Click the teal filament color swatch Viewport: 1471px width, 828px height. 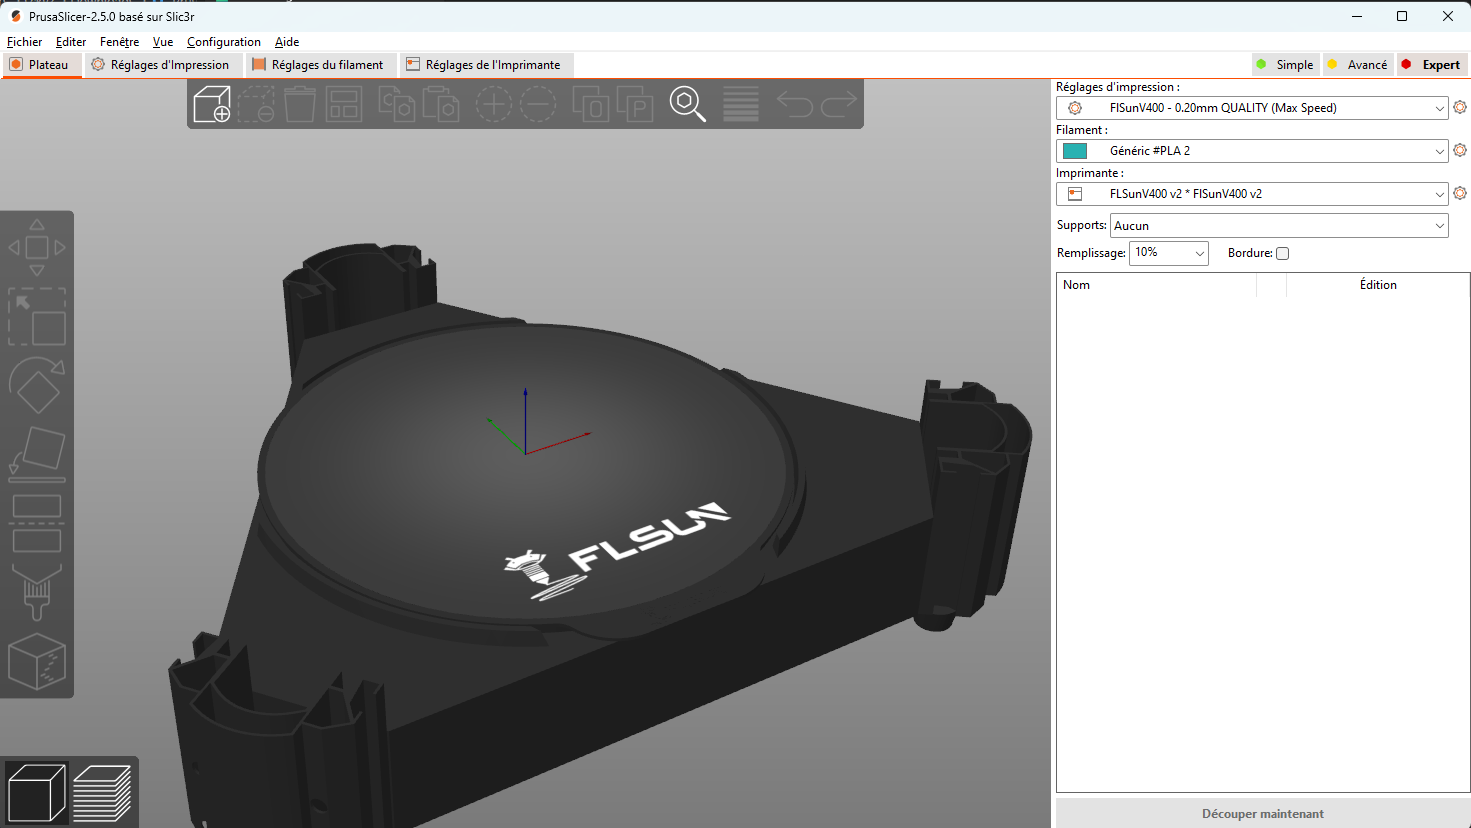point(1075,151)
